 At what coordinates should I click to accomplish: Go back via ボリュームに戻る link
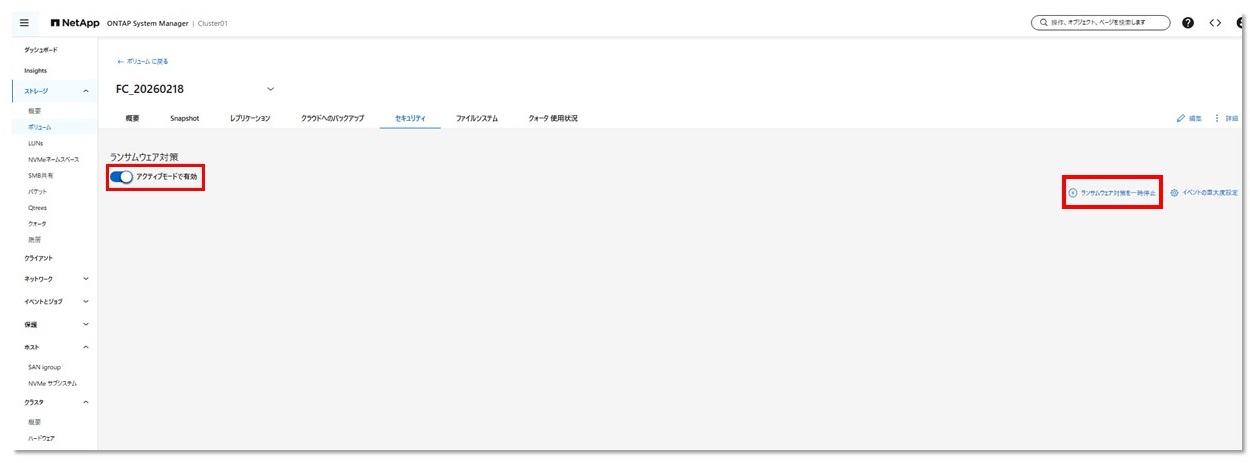(143, 61)
